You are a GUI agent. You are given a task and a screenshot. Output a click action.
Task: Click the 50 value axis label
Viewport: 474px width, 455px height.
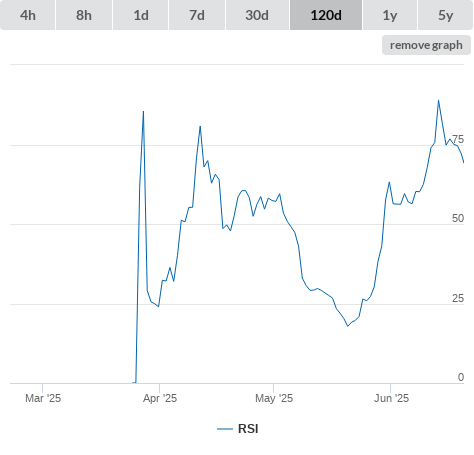pyautogui.click(x=458, y=218)
